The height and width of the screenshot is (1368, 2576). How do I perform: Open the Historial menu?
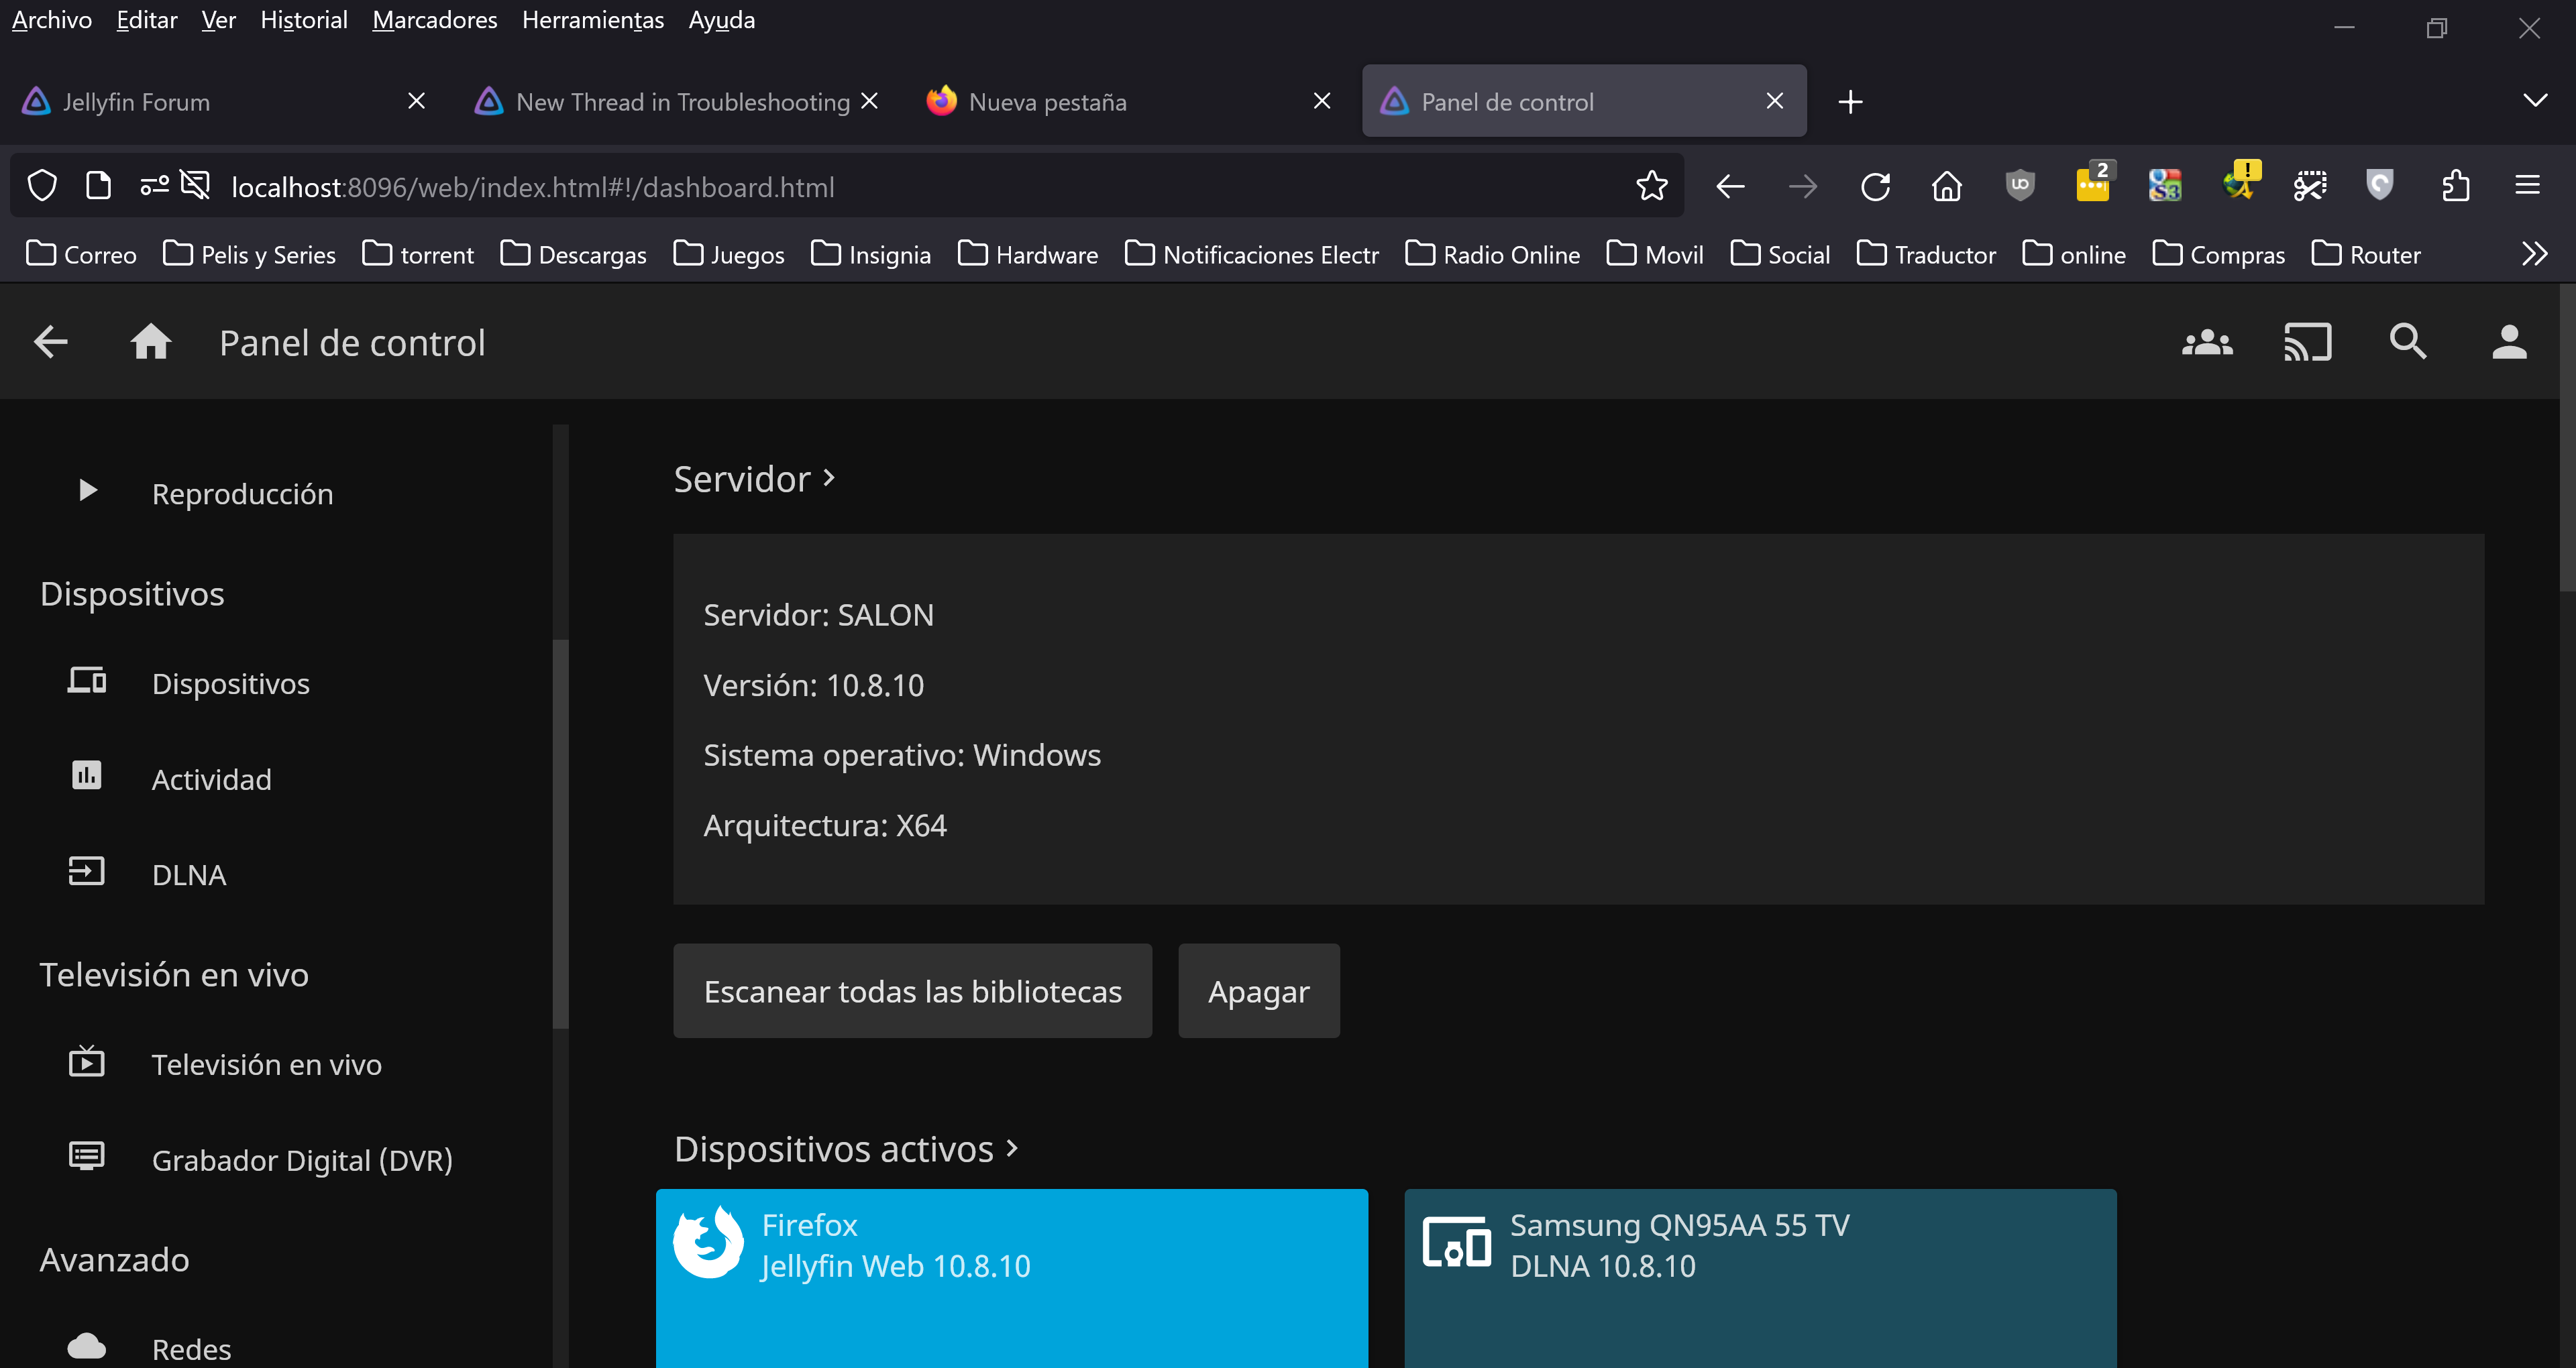tap(303, 20)
